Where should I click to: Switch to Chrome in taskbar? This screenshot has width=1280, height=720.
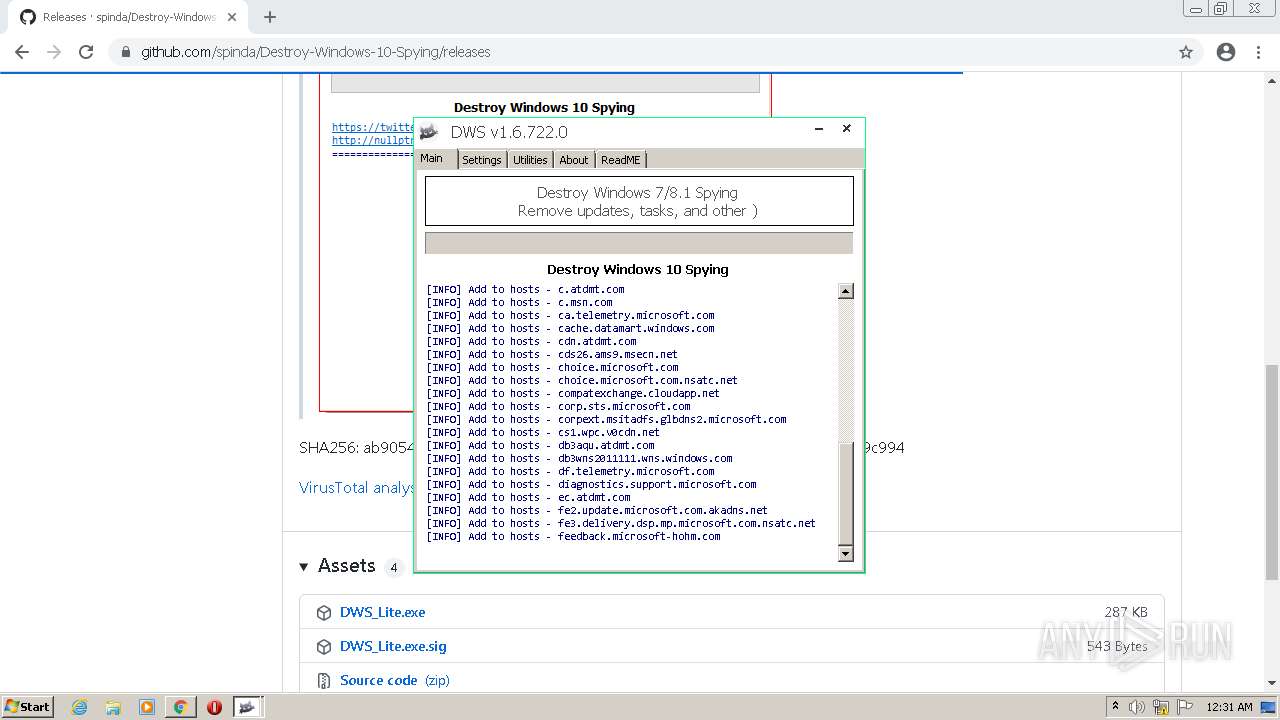coord(181,707)
